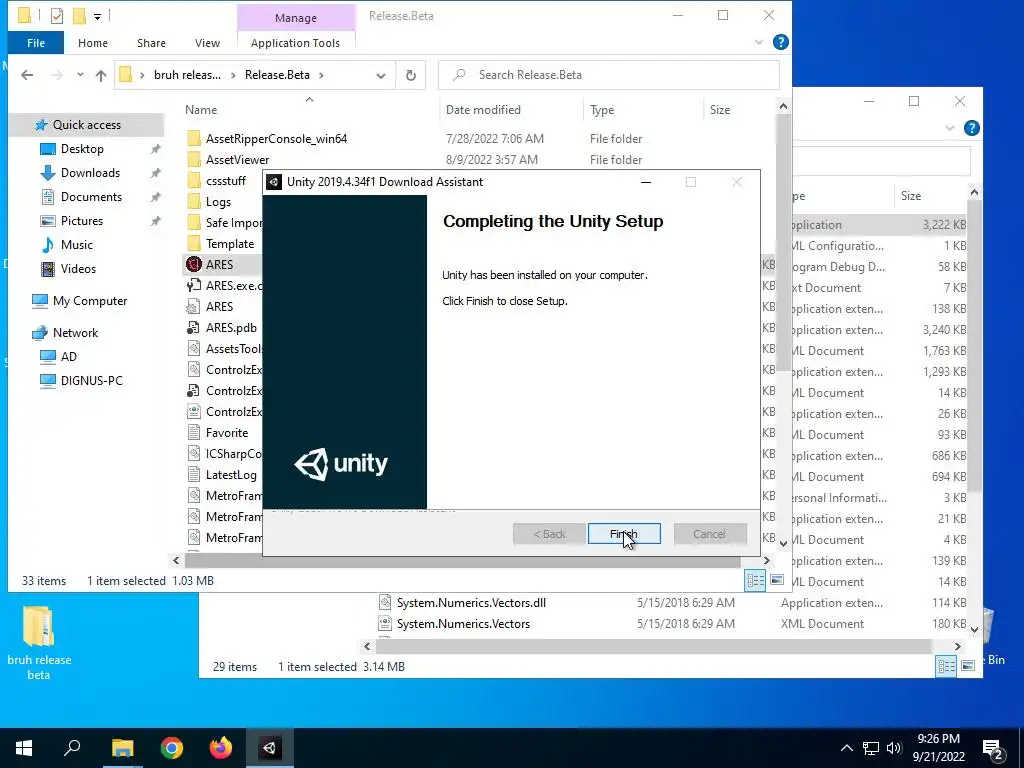Launch Firefox from taskbar
1024x768 pixels.
(x=221, y=748)
